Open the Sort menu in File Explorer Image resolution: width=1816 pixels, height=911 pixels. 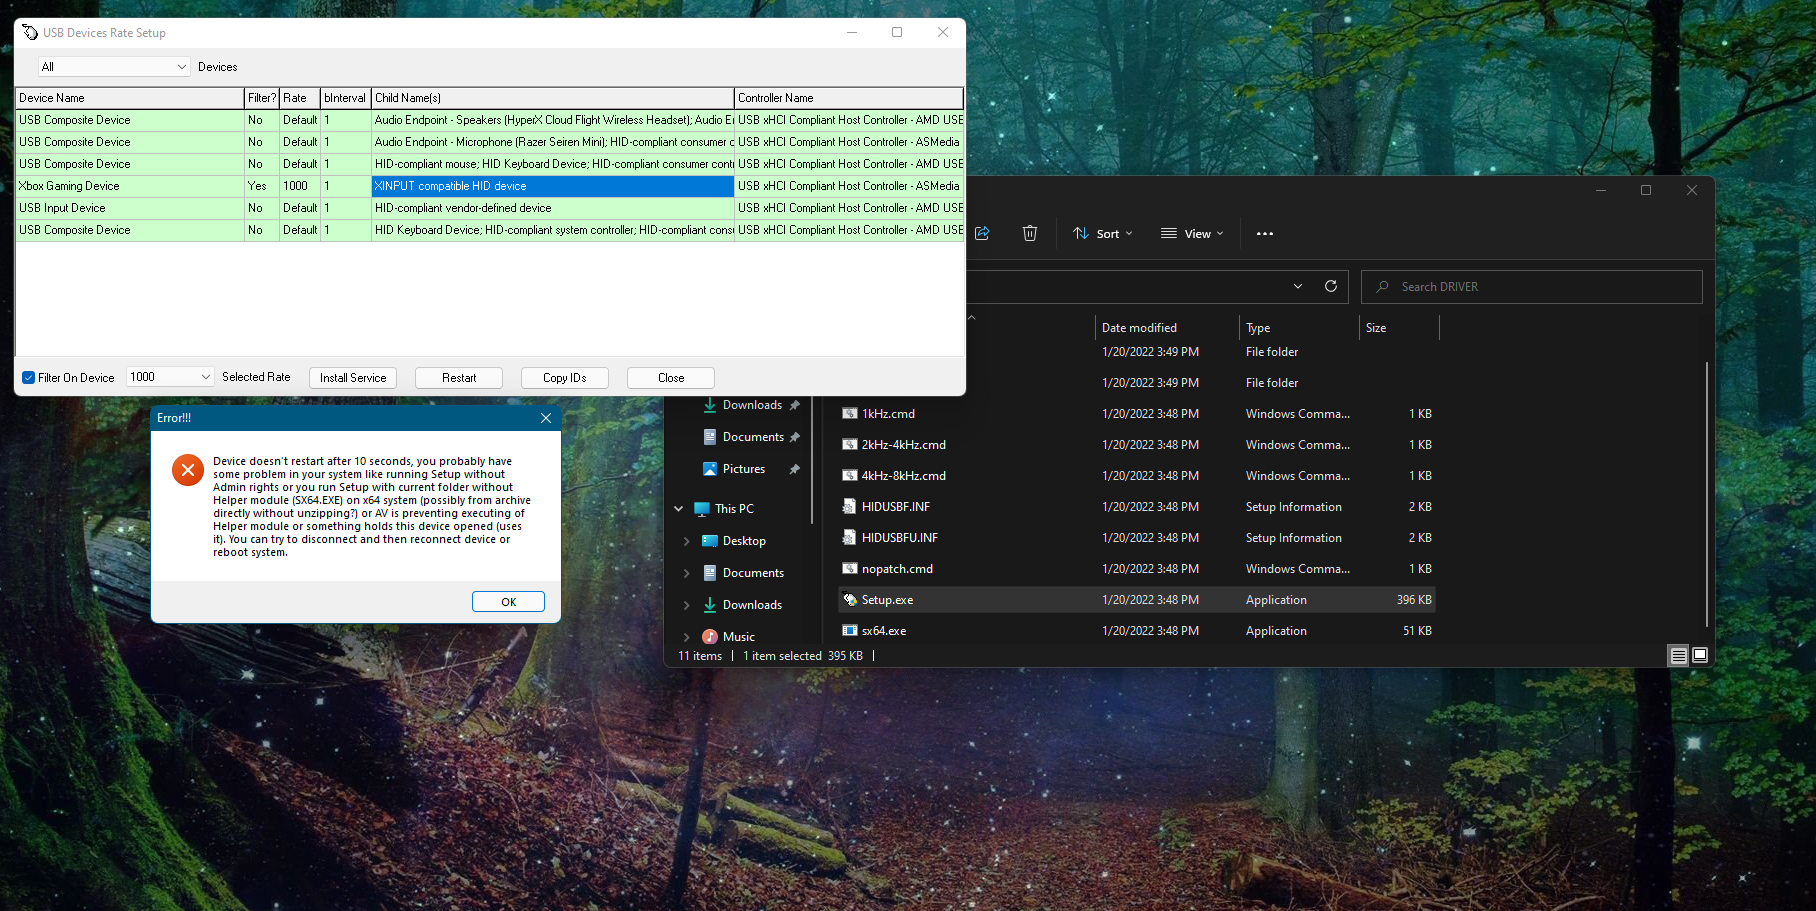(1102, 233)
